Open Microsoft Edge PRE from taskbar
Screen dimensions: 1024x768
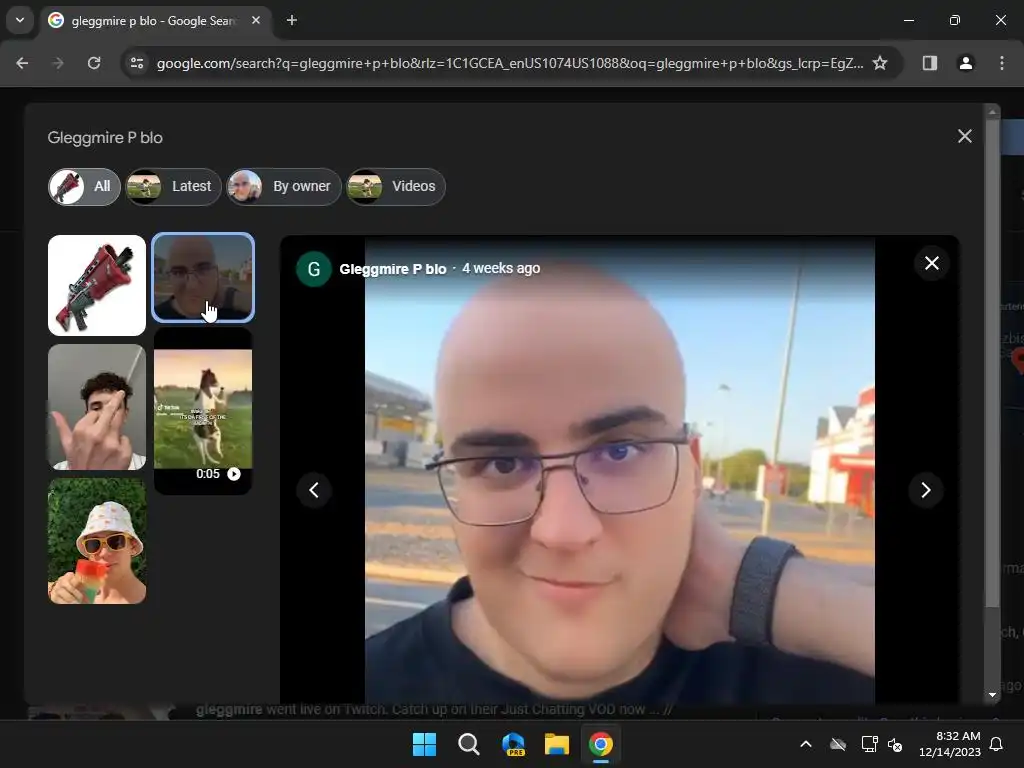[x=513, y=744]
